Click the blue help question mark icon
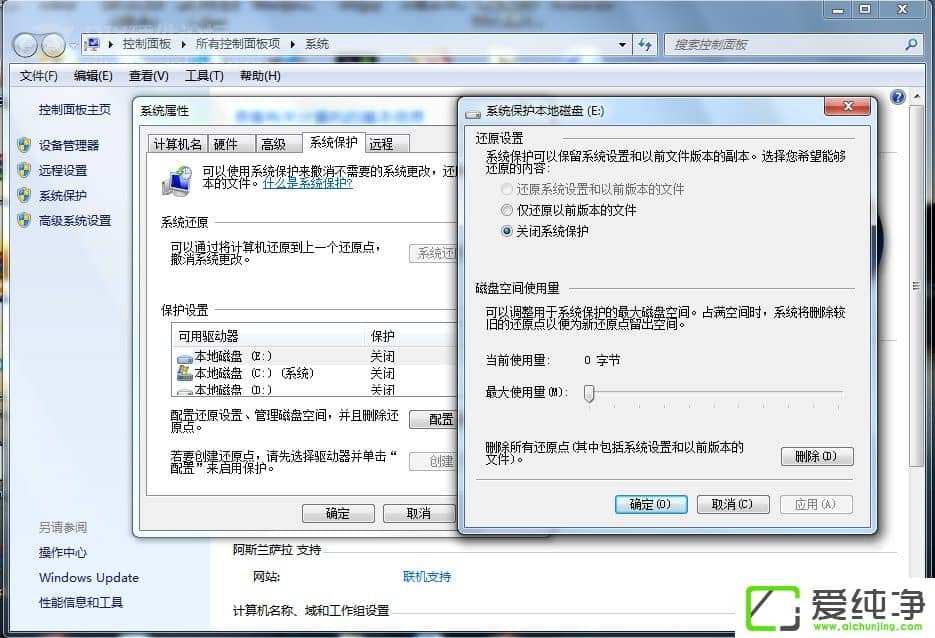935x638 pixels. click(897, 96)
